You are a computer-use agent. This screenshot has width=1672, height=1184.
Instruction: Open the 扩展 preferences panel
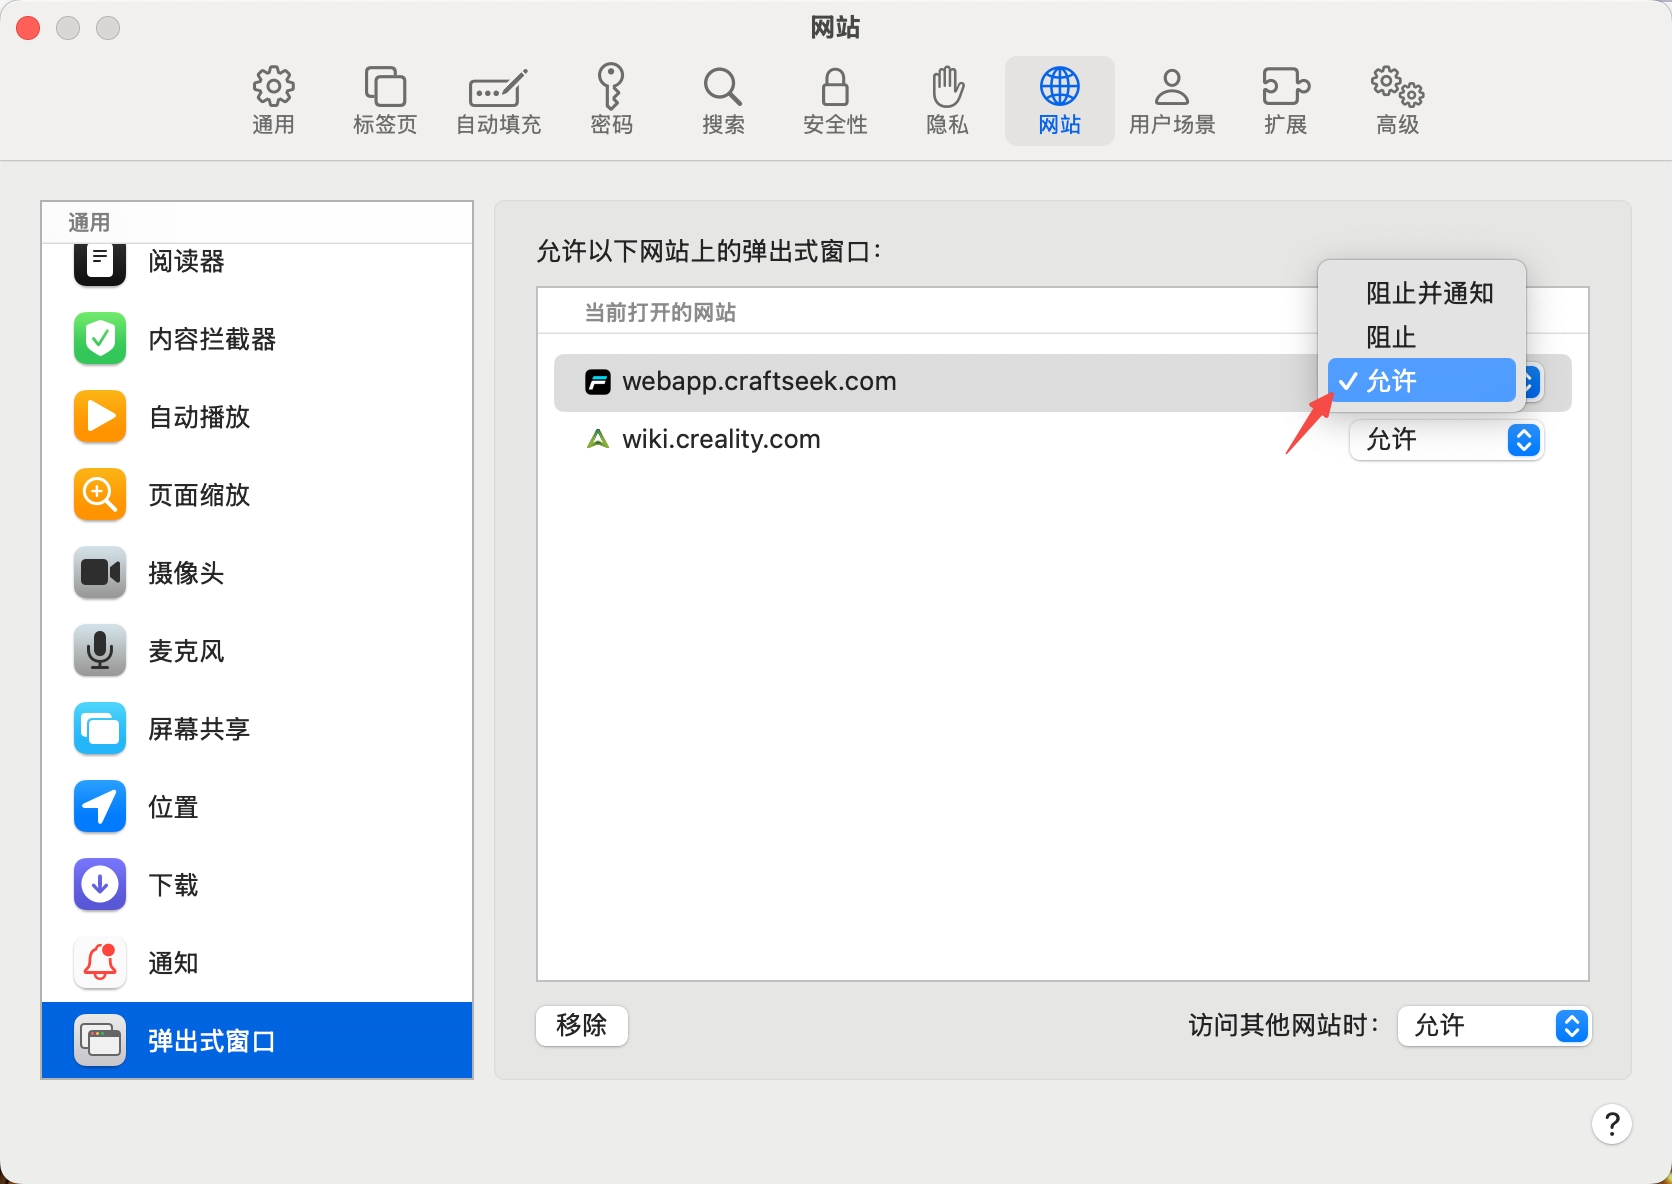pyautogui.click(x=1284, y=98)
